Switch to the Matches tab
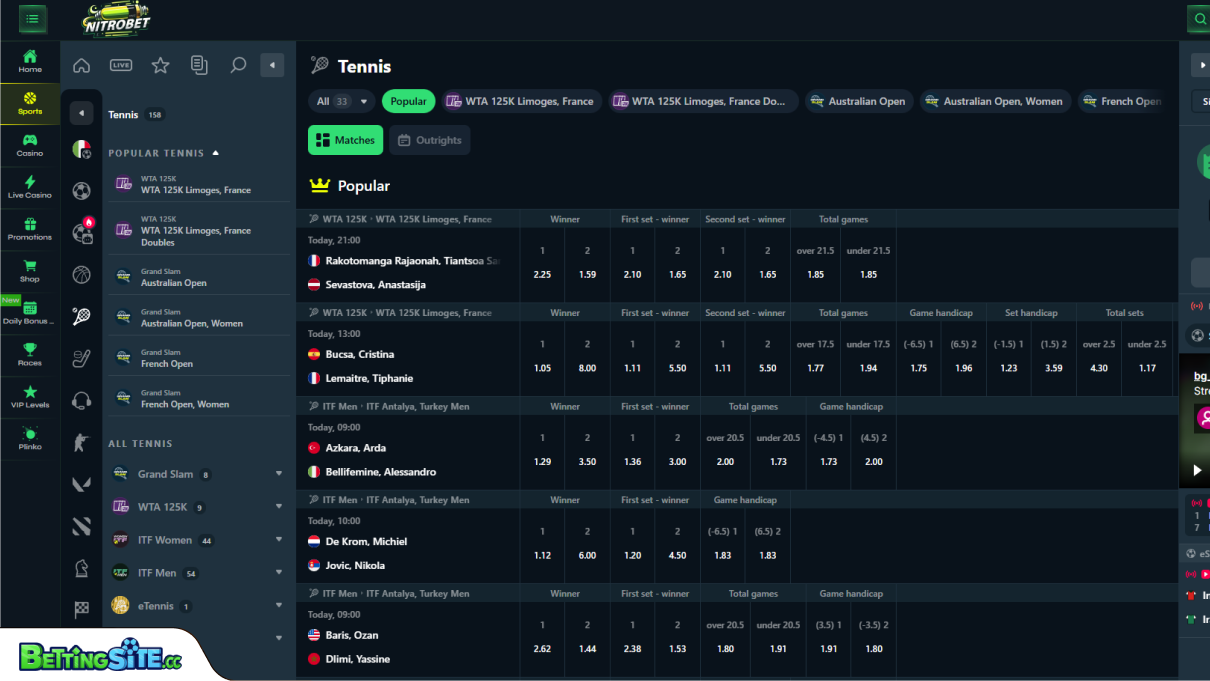Image resolution: width=1210 pixels, height=681 pixels. (x=345, y=140)
